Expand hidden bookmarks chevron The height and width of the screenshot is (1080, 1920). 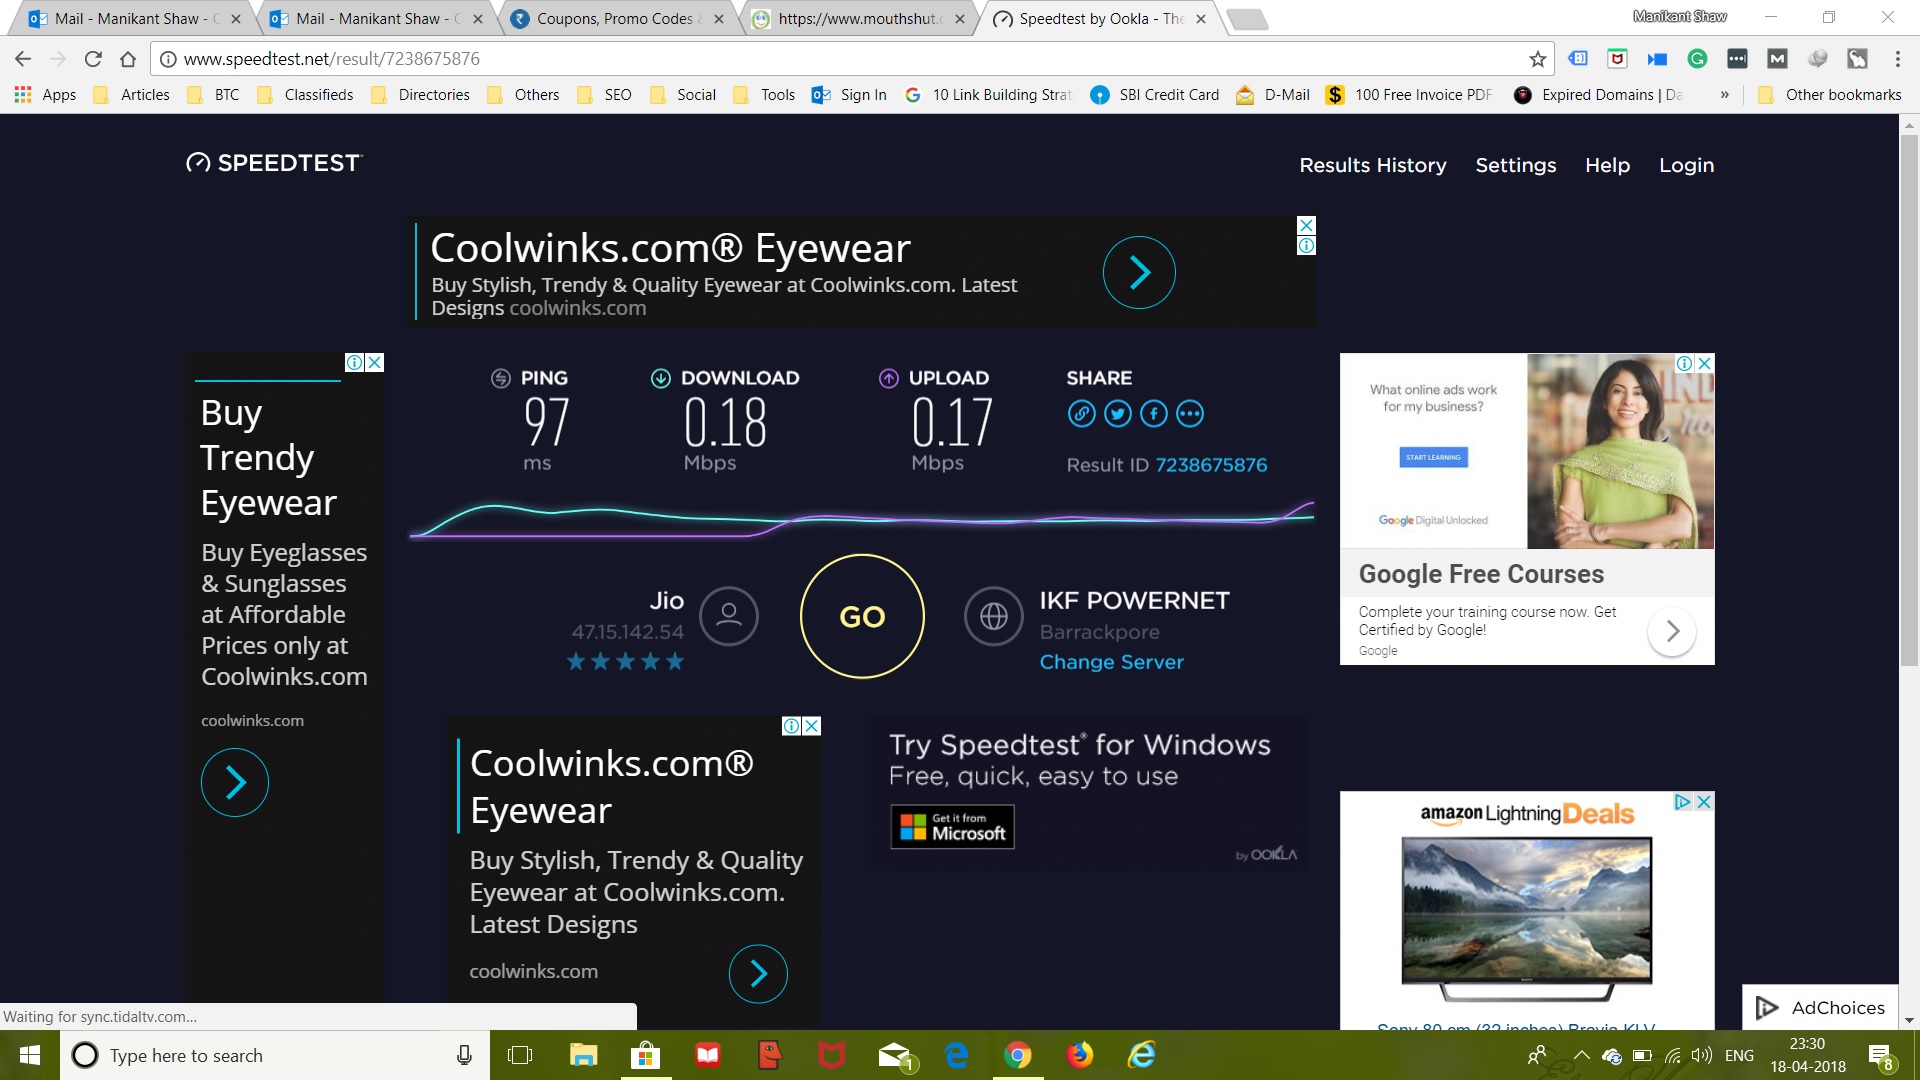pos(1724,95)
